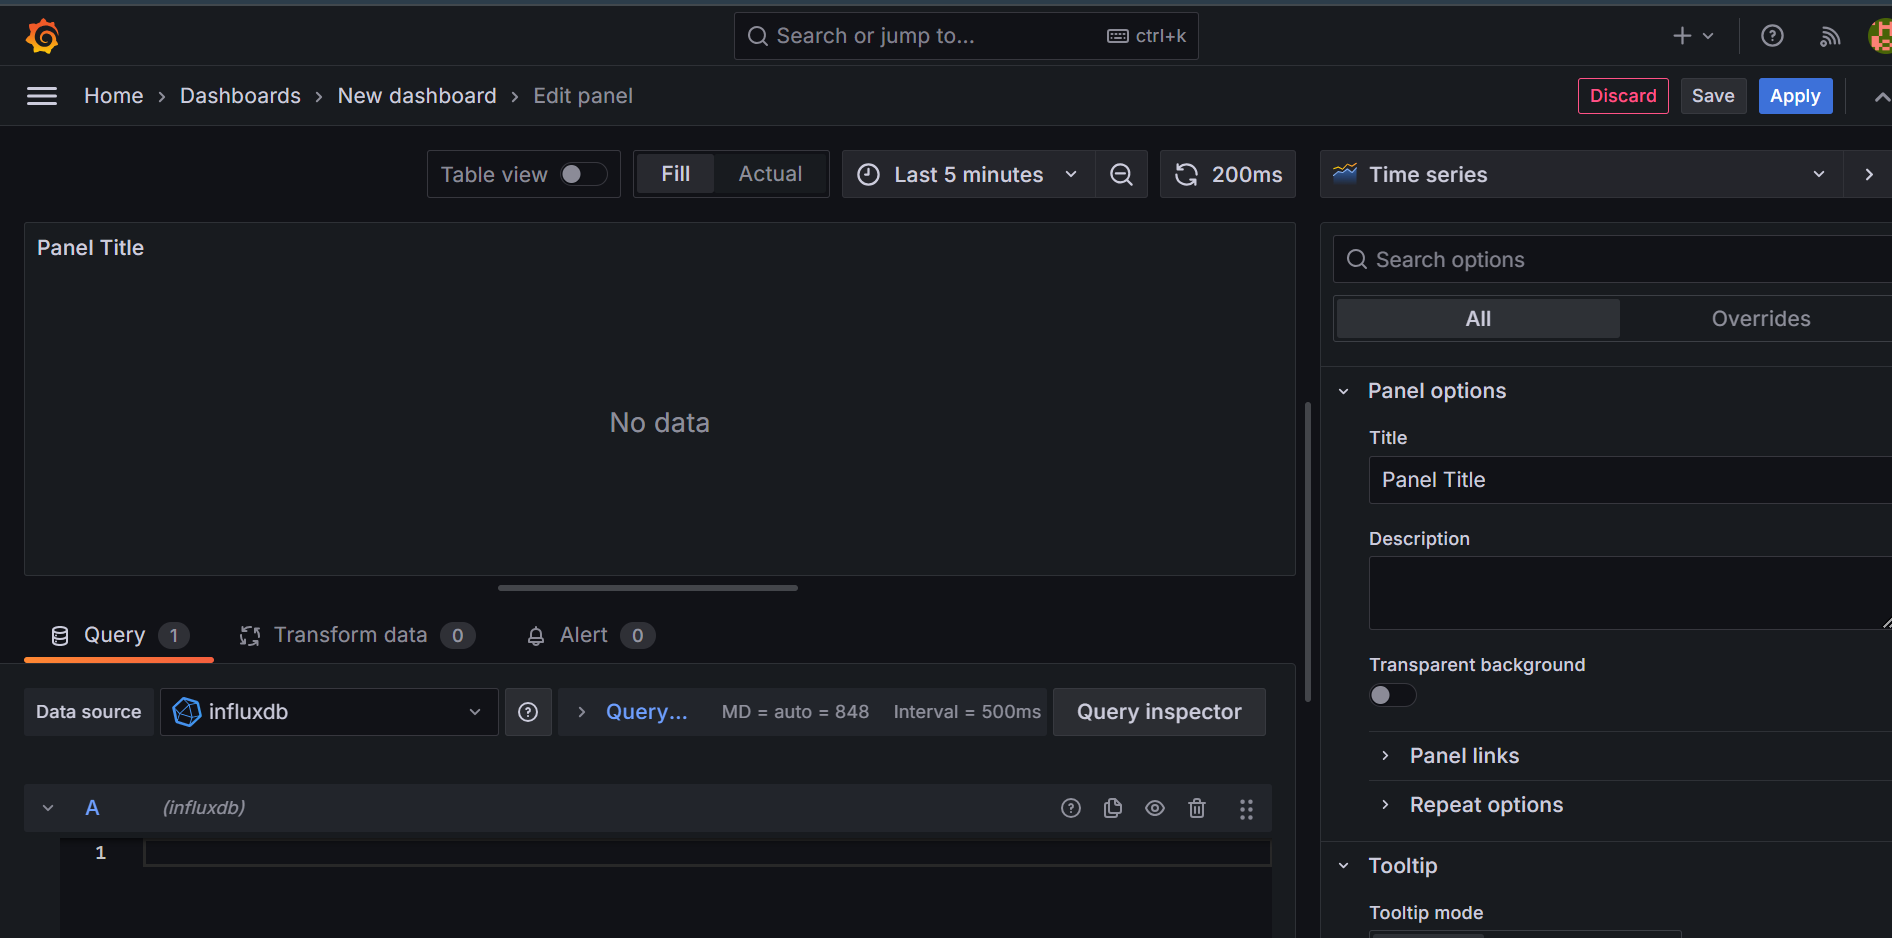Go to New dashboard breadcrumb
The height and width of the screenshot is (938, 1892).
417,96
